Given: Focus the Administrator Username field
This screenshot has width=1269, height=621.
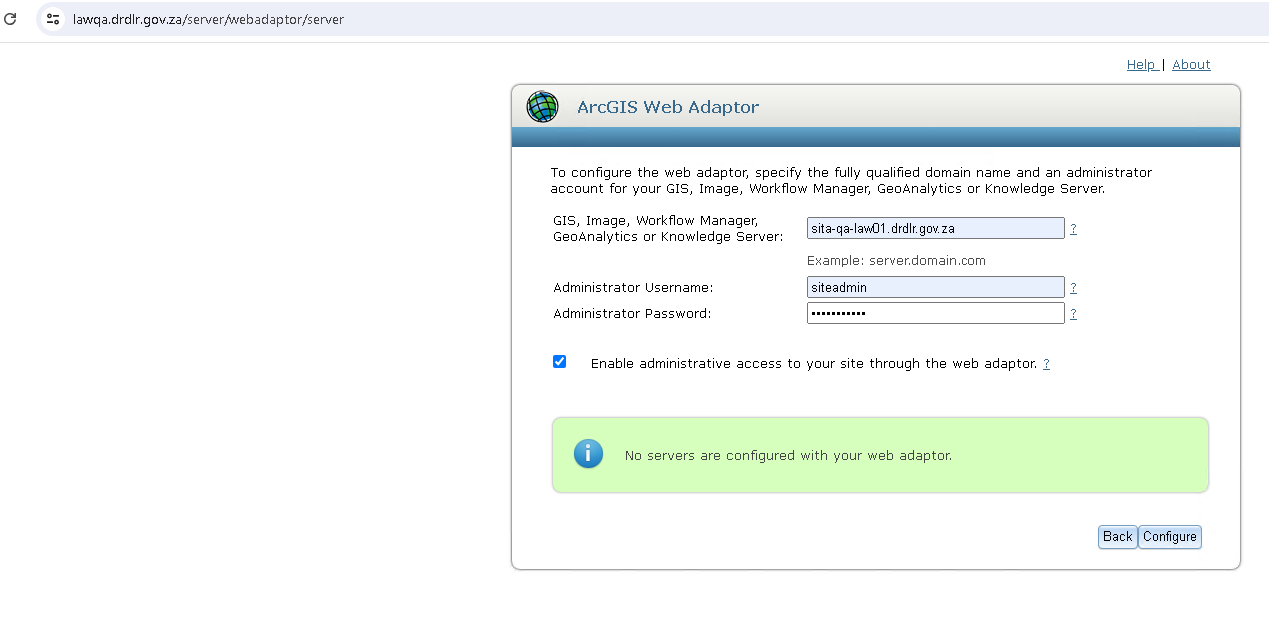Looking at the screenshot, I should pyautogui.click(x=935, y=287).
